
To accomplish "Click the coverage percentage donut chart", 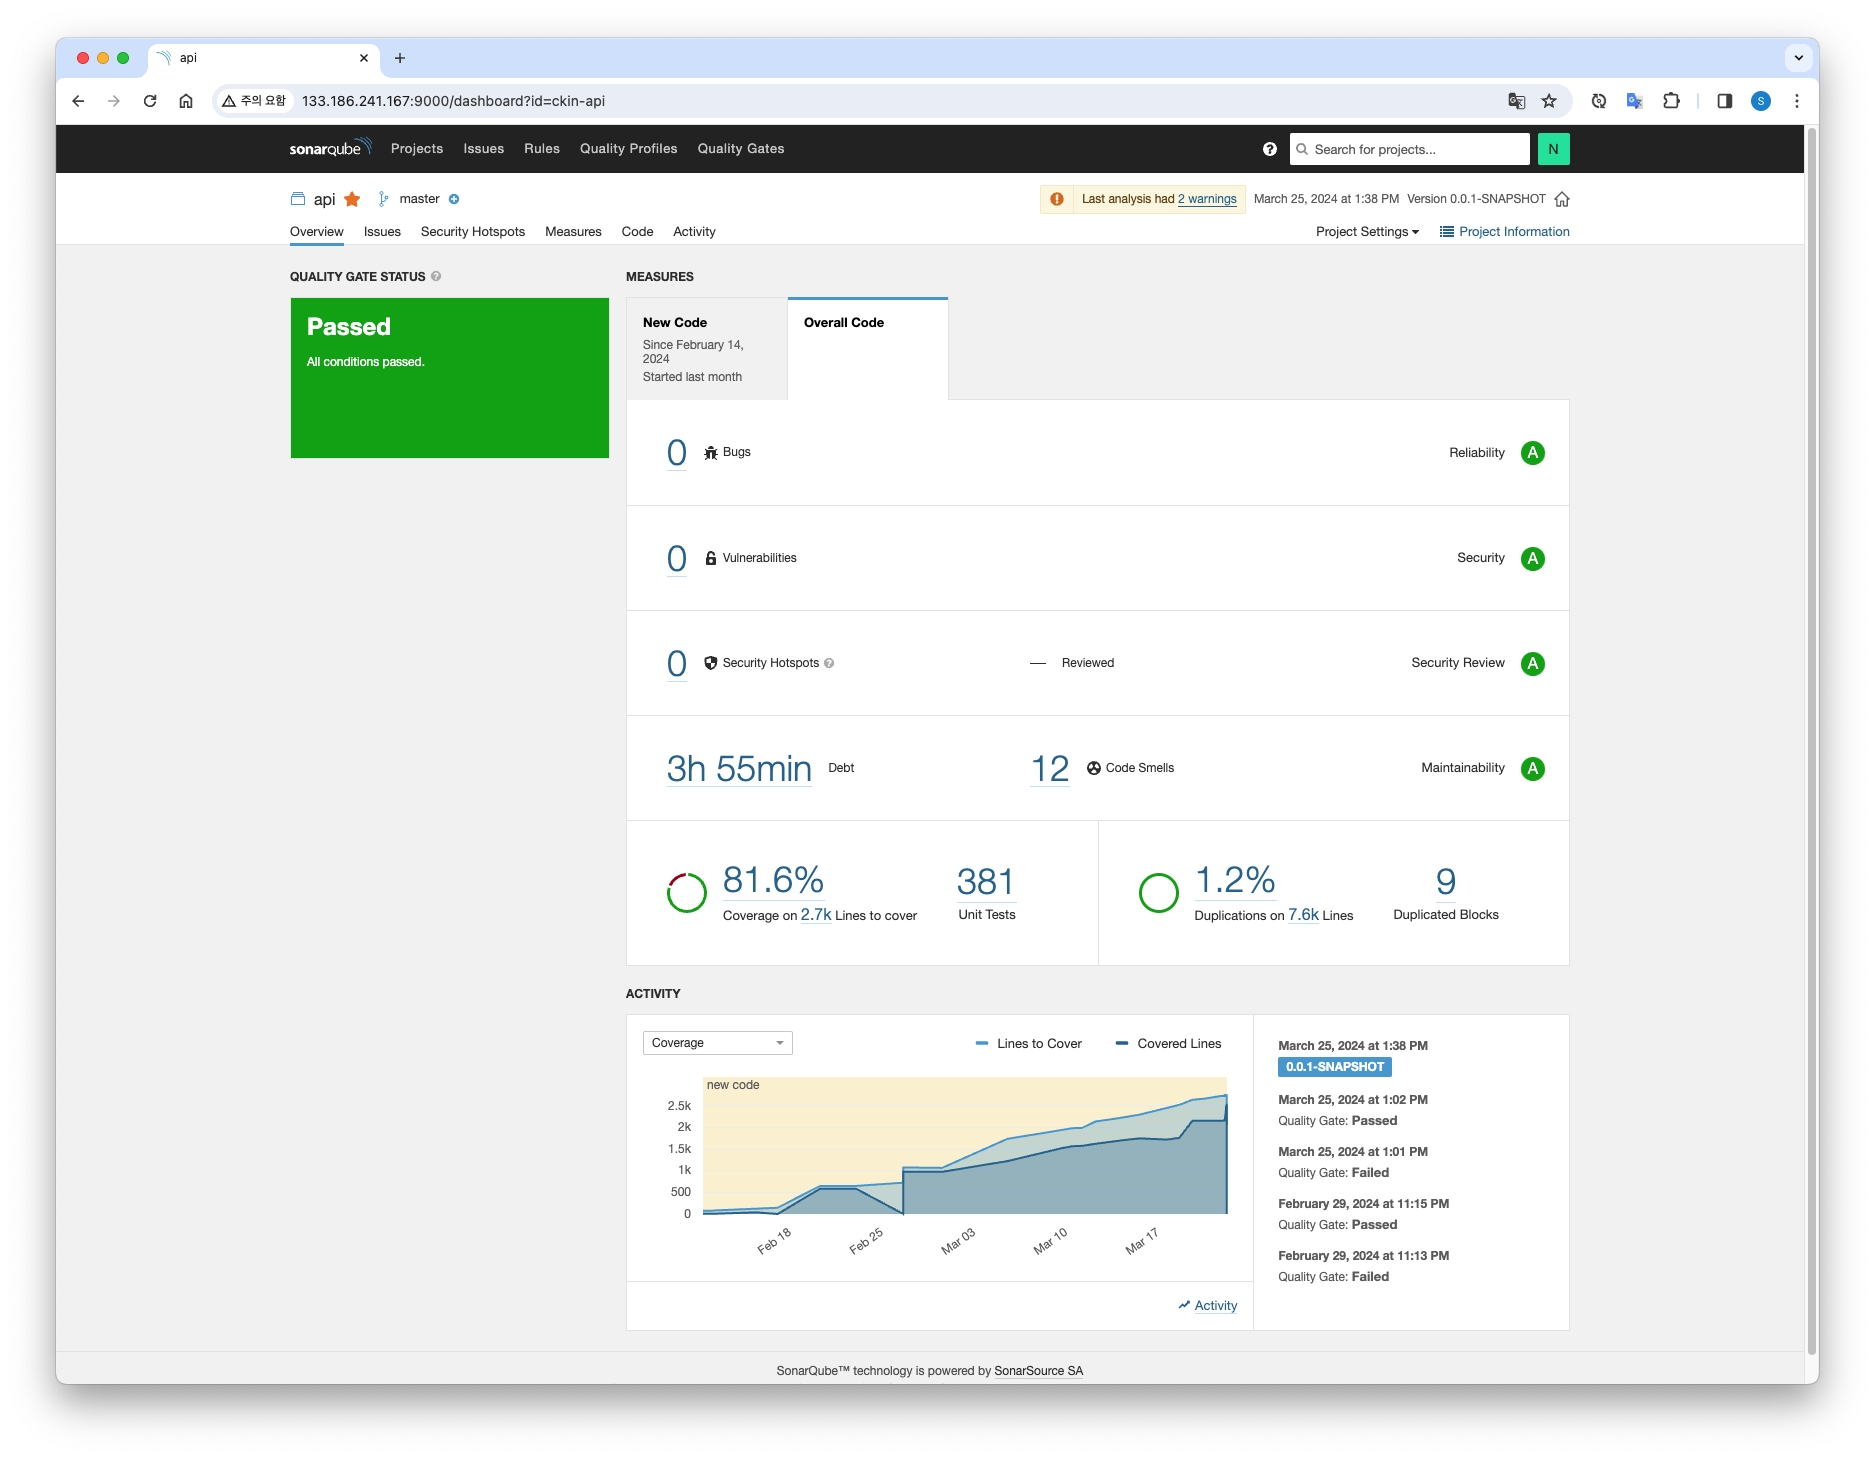I will (686, 892).
